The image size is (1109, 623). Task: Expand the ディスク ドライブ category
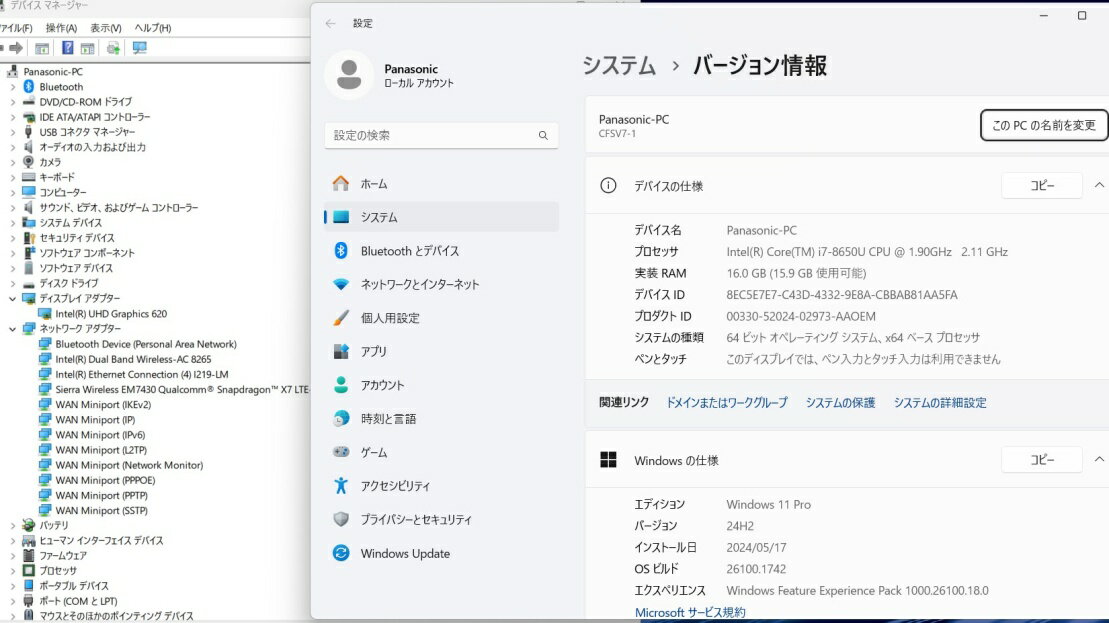pyautogui.click(x=13, y=283)
